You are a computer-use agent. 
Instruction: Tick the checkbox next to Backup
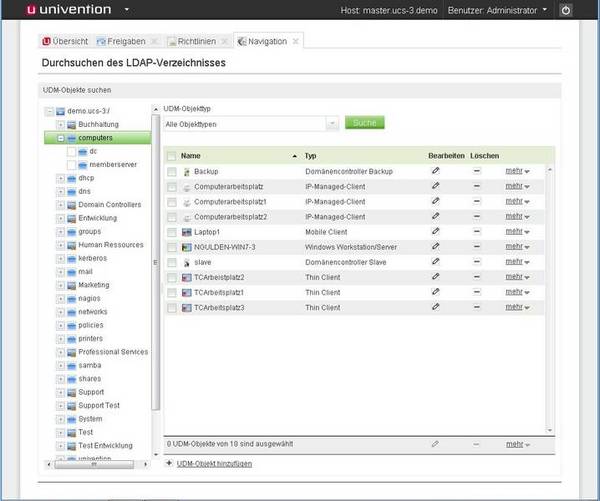pos(172,172)
